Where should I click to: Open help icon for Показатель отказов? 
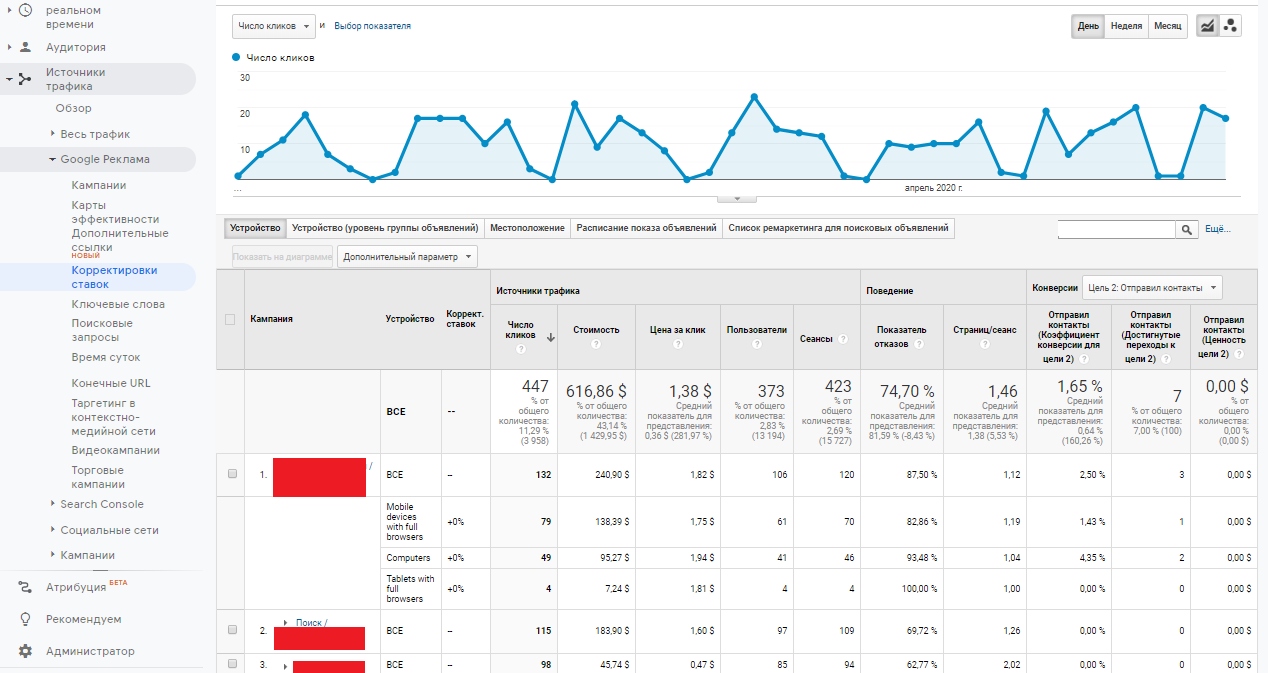pos(918,344)
